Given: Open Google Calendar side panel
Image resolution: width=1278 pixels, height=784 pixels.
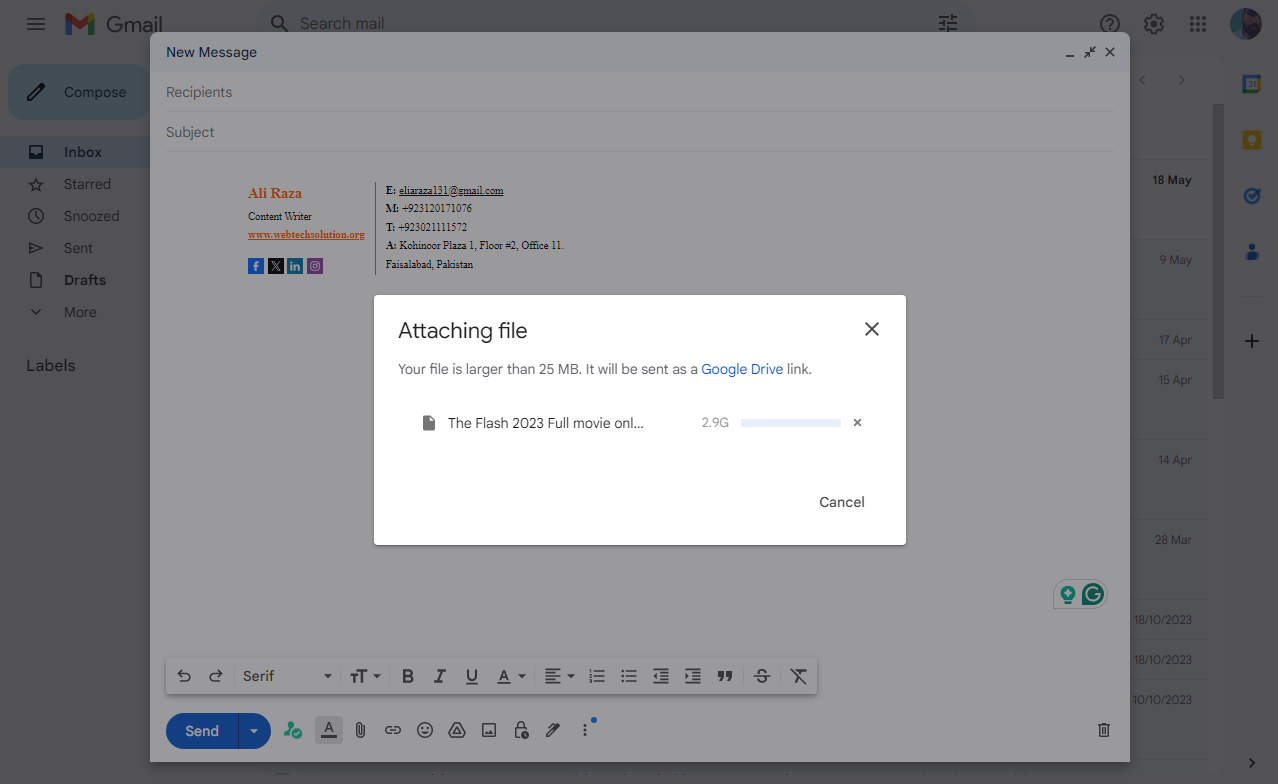Looking at the screenshot, I should (1251, 84).
